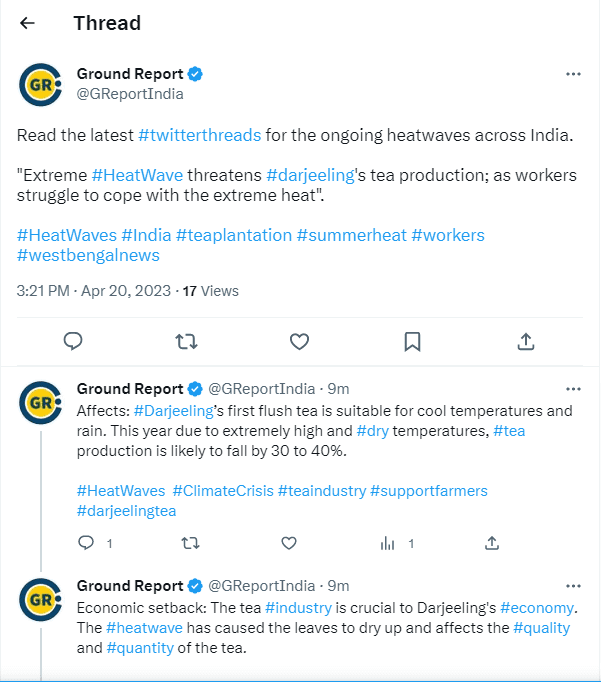Bookmark the main Ground Report tweet
Viewport: 601px width, 682px height.
(412, 341)
